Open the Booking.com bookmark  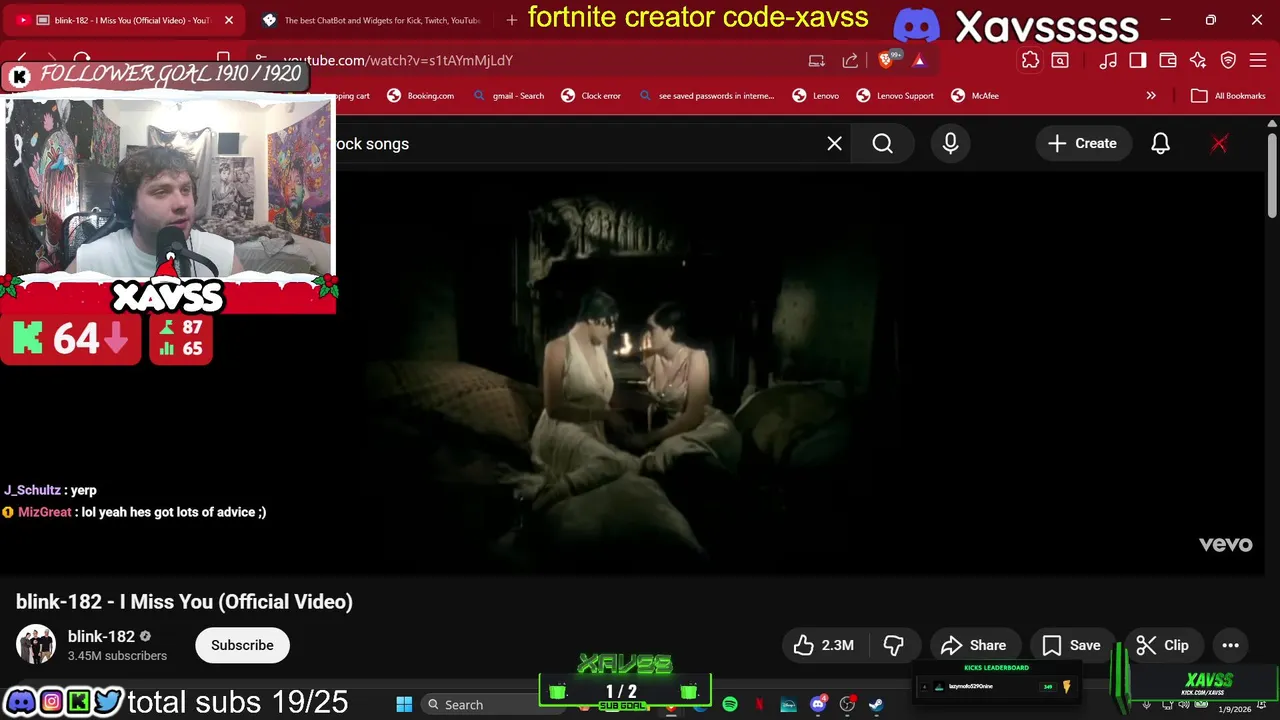pyautogui.click(x=420, y=96)
